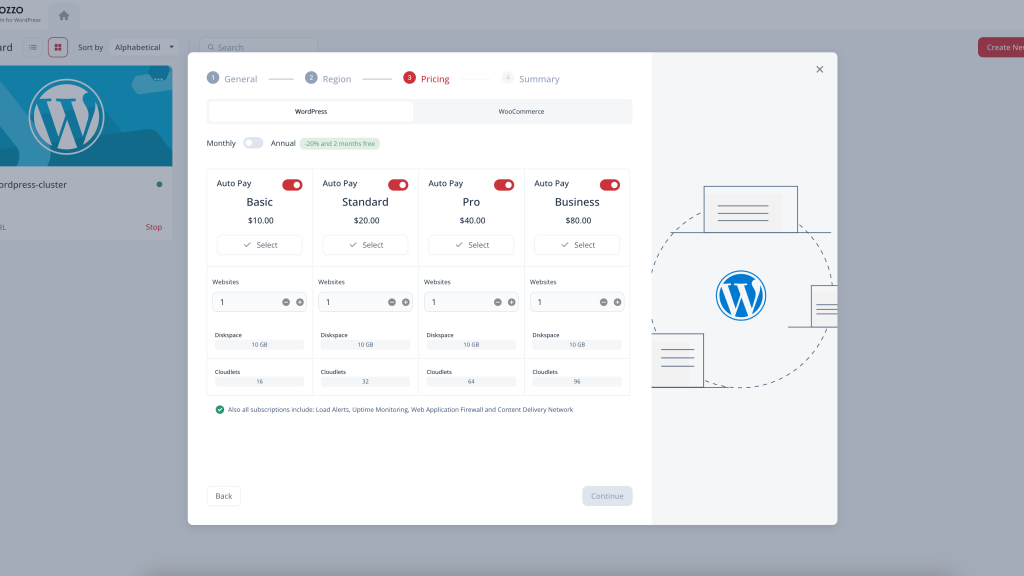Click the subscriptions include green checkmark

coord(219,409)
